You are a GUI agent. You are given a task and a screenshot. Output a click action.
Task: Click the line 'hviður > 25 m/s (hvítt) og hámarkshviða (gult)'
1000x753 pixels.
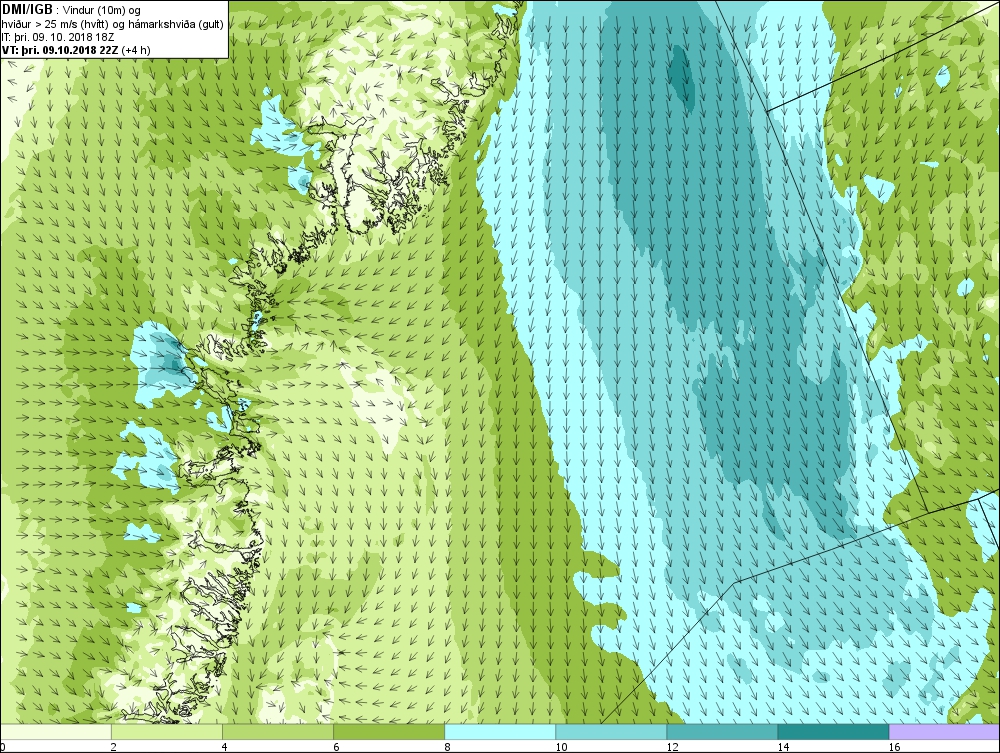pos(113,24)
